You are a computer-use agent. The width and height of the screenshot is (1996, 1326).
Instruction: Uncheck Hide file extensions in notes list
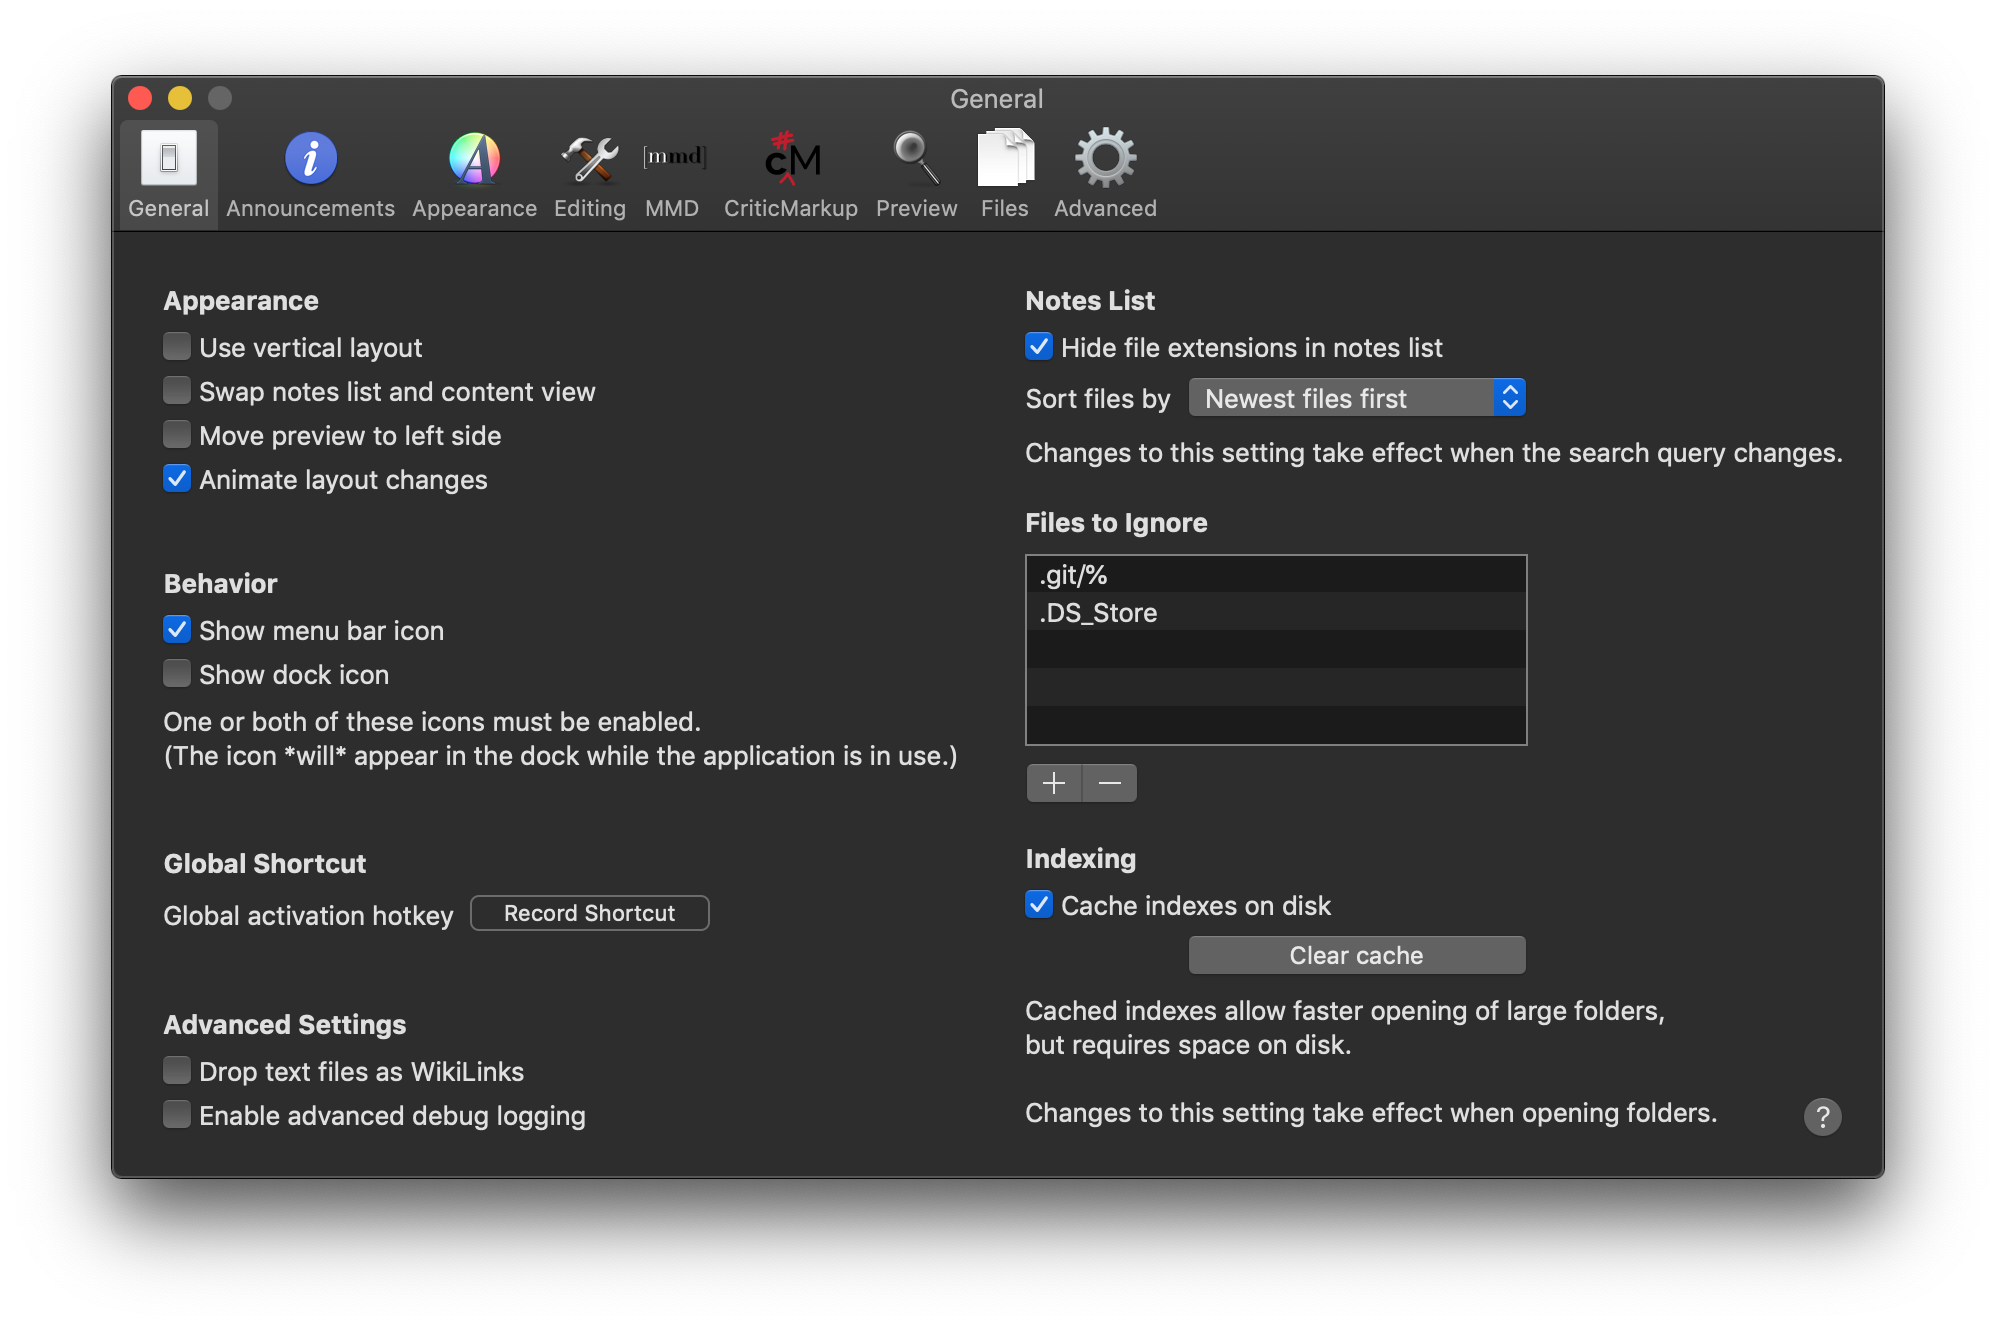click(x=1039, y=347)
